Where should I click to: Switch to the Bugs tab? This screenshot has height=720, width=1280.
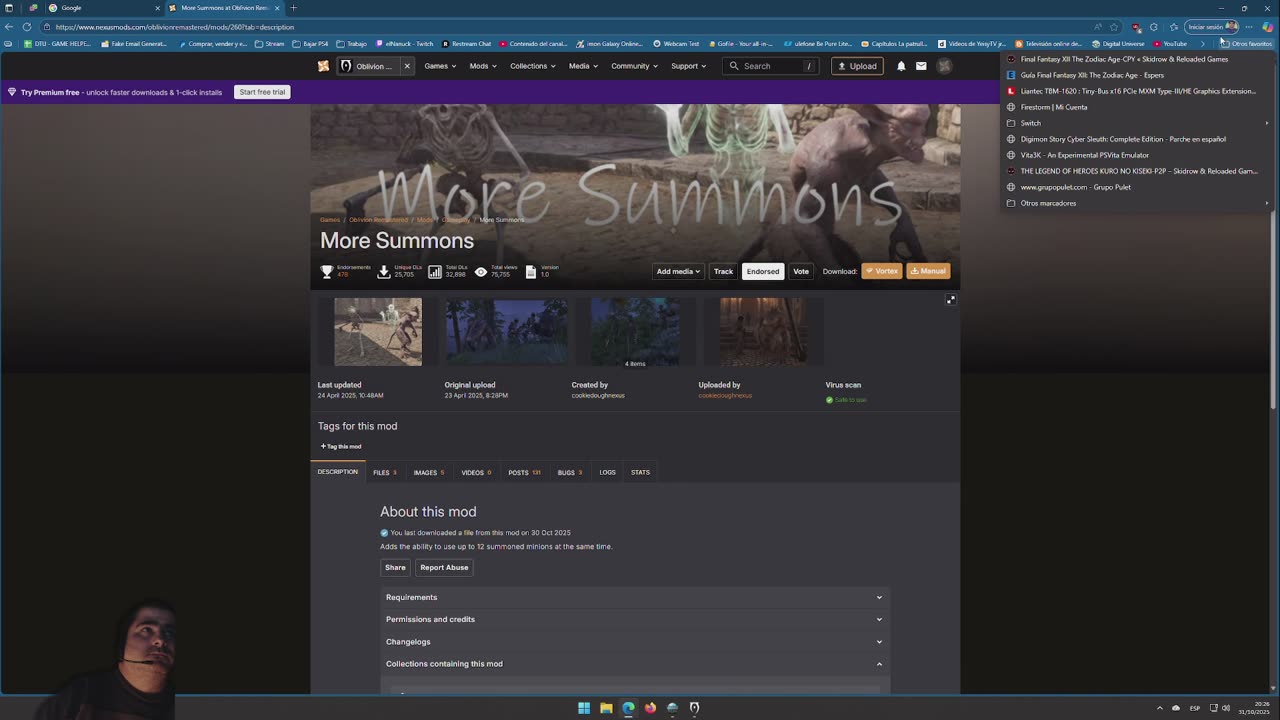[570, 472]
